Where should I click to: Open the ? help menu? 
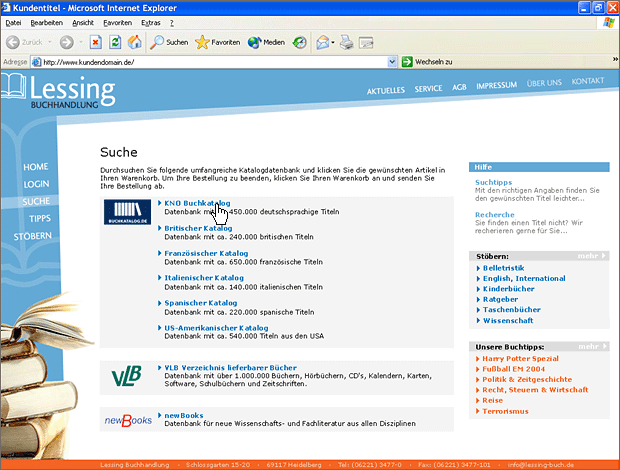172,23
